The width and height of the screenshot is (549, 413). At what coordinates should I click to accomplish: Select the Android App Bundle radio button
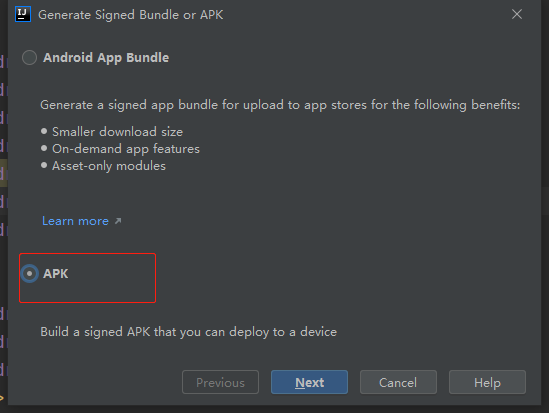[x=29, y=57]
